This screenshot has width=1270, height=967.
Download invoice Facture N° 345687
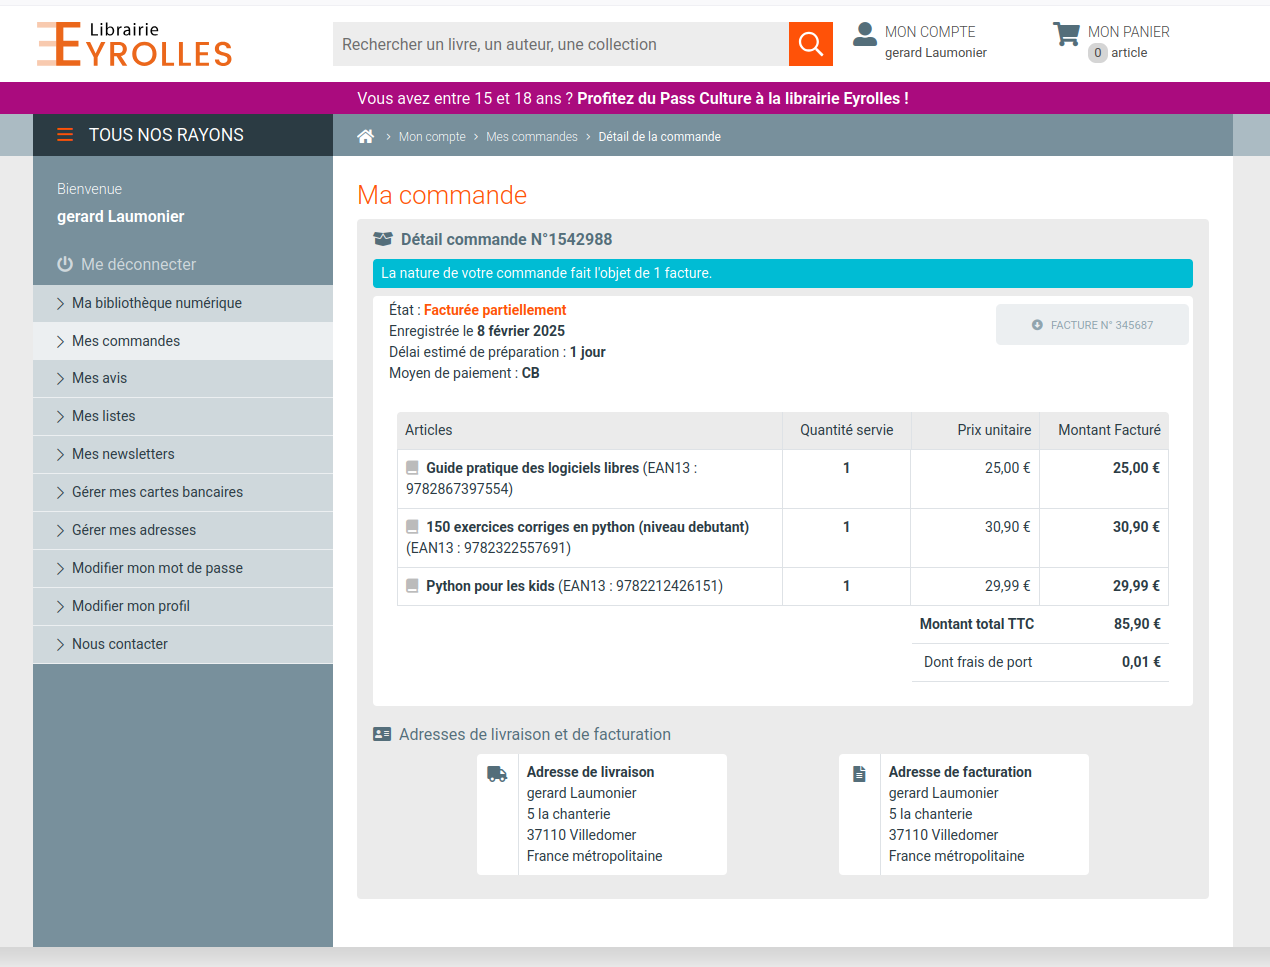(1092, 325)
